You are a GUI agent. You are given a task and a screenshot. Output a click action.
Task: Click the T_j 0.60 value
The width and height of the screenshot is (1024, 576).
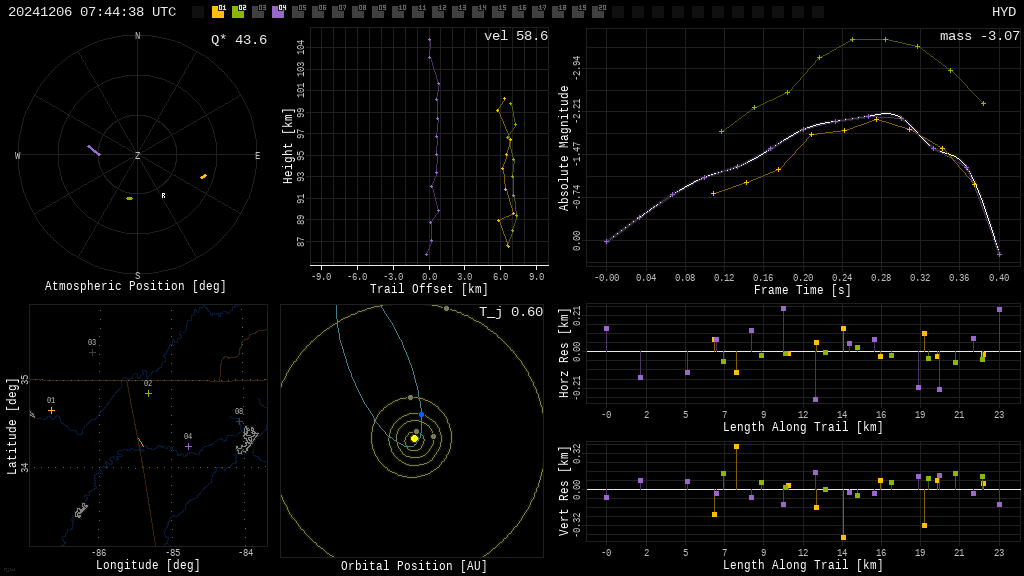(510, 312)
